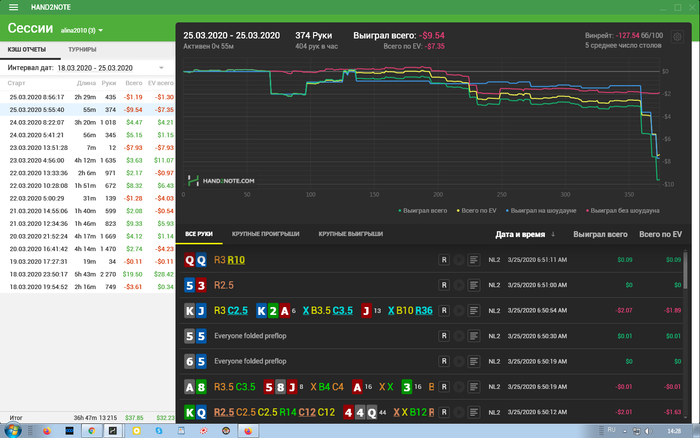Select session '19.03.2020 17:27:31'
Viewport: 700px width, 438px height.
pos(88,262)
